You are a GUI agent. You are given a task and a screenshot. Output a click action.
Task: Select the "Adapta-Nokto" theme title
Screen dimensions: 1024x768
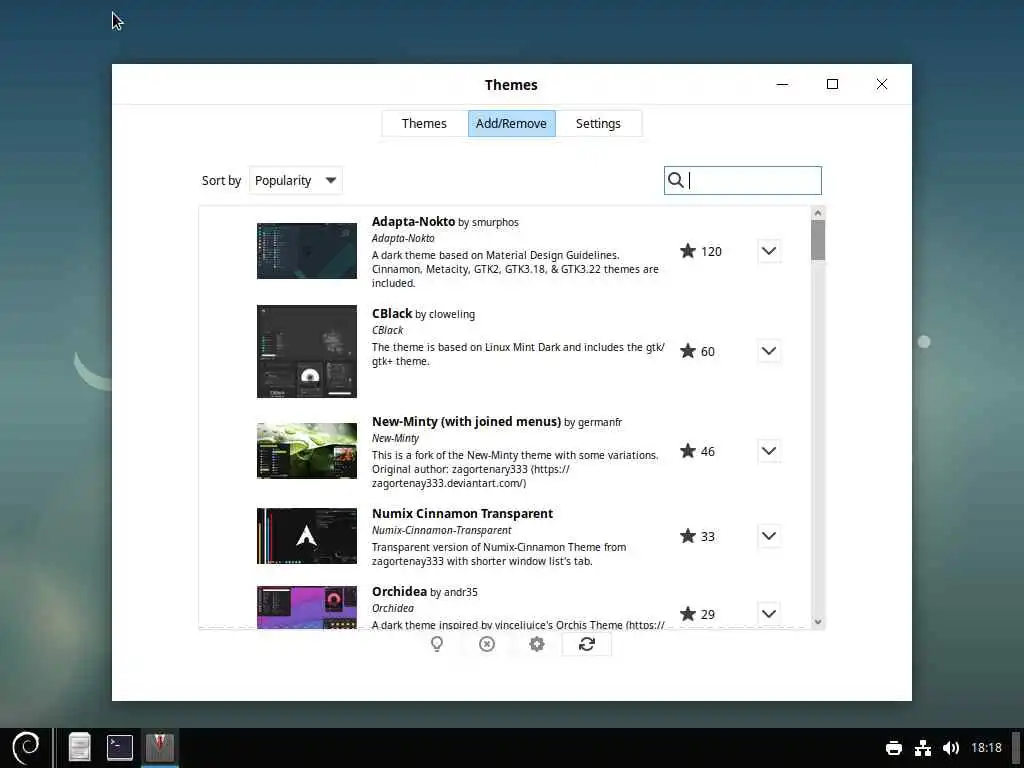[413, 221]
